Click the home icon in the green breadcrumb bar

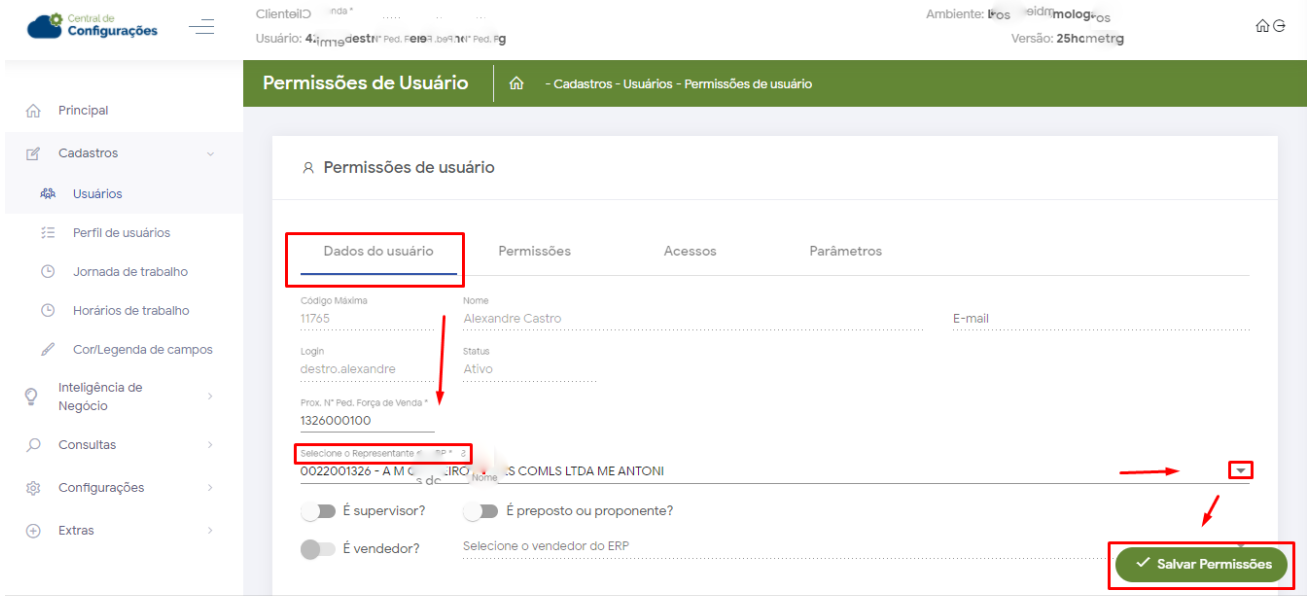coord(517,84)
